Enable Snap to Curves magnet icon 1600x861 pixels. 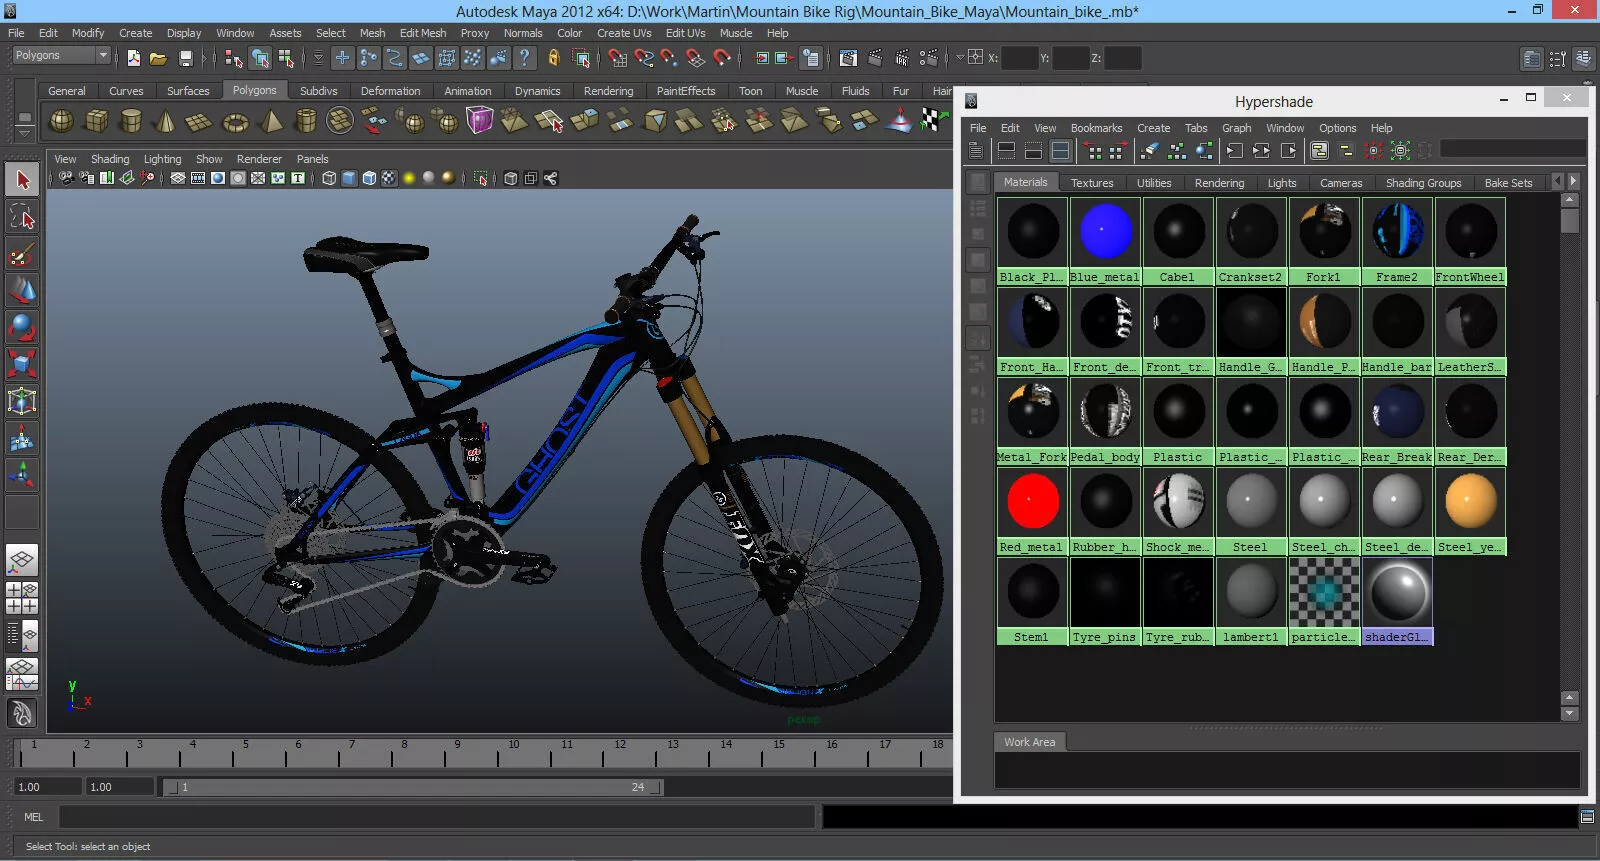(x=644, y=58)
